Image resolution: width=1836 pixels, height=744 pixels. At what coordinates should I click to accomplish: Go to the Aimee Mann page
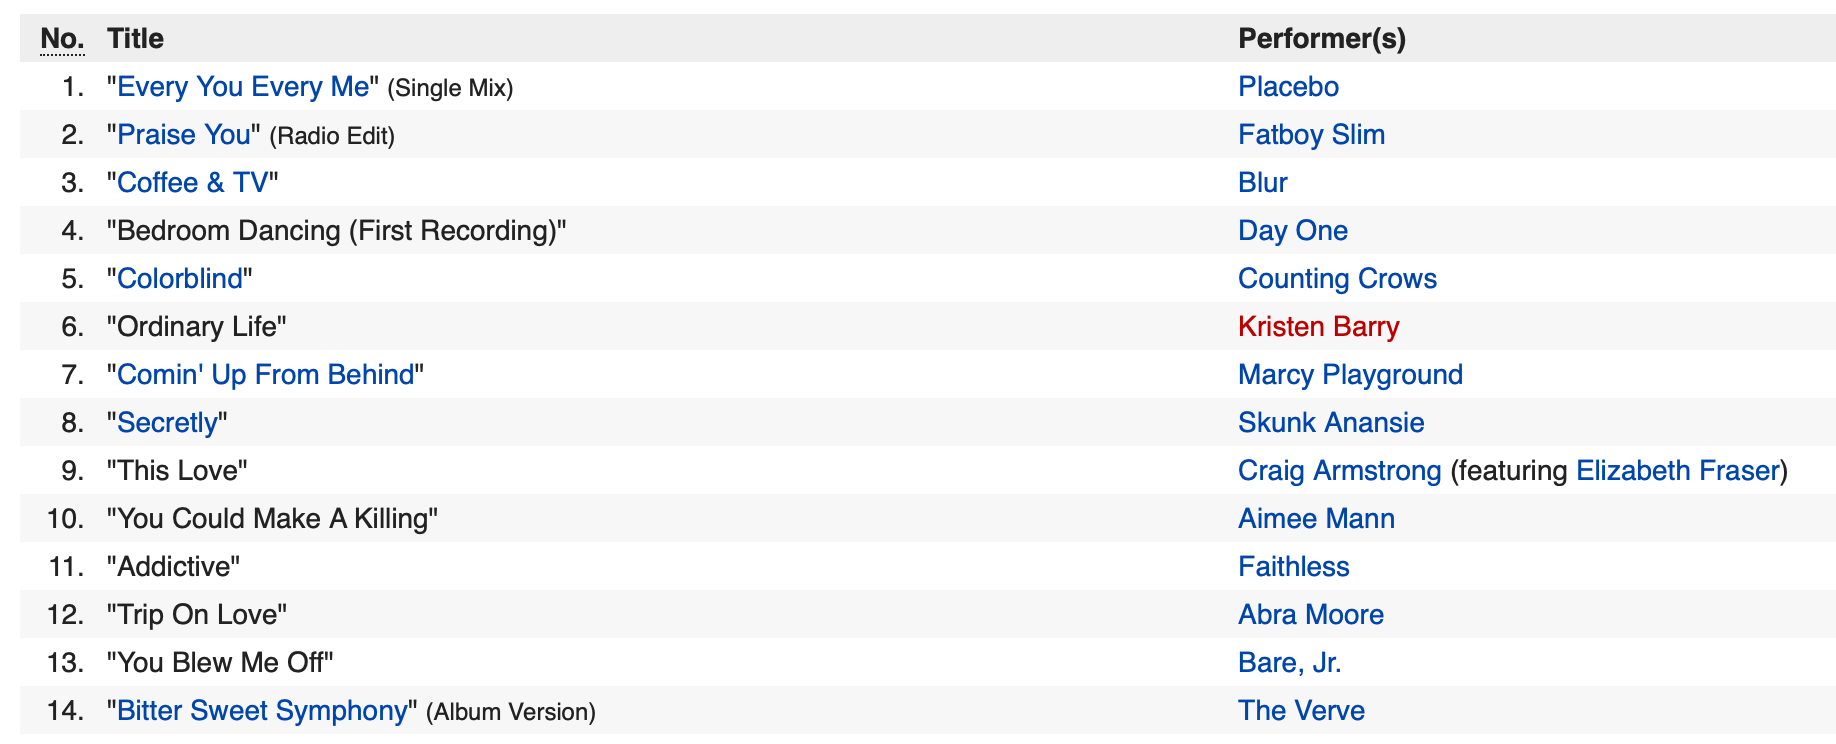click(1316, 519)
